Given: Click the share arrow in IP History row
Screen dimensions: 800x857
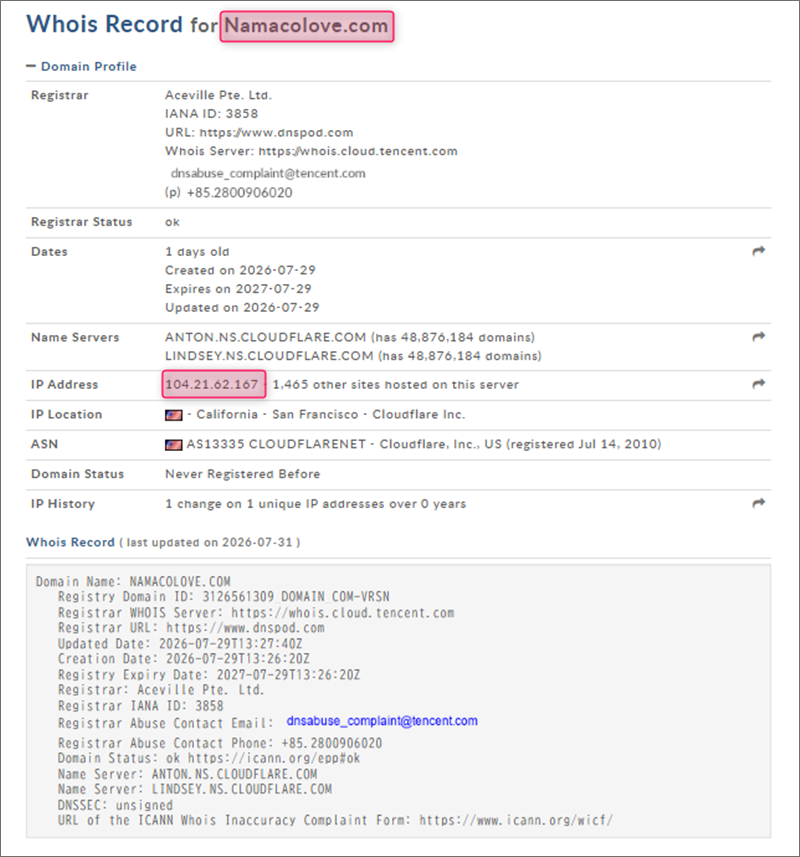Looking at the screenshot, I should coord(758,503).
